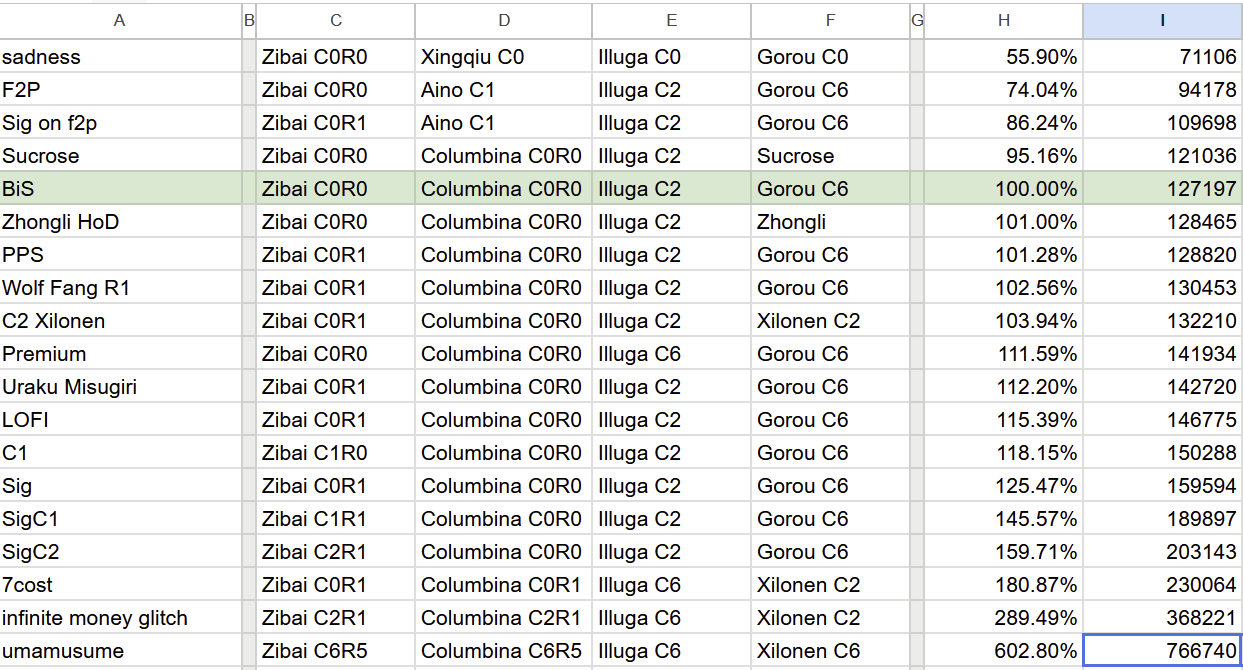The height and width of the screenshot is (670, 1243).
Task: Click the 'Columbina C0R1' cell
Action: pos(503,585)
